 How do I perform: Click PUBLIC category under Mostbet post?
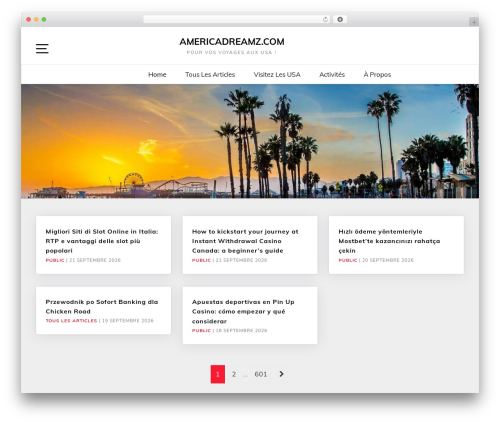348,260
